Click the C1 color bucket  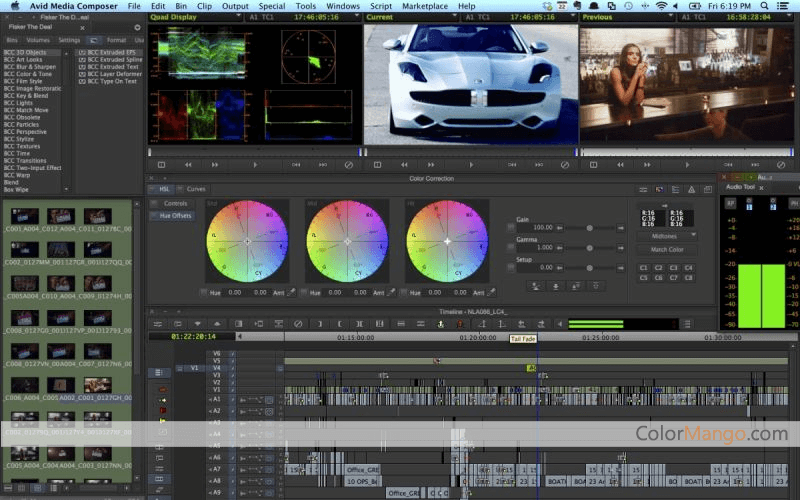643,268
